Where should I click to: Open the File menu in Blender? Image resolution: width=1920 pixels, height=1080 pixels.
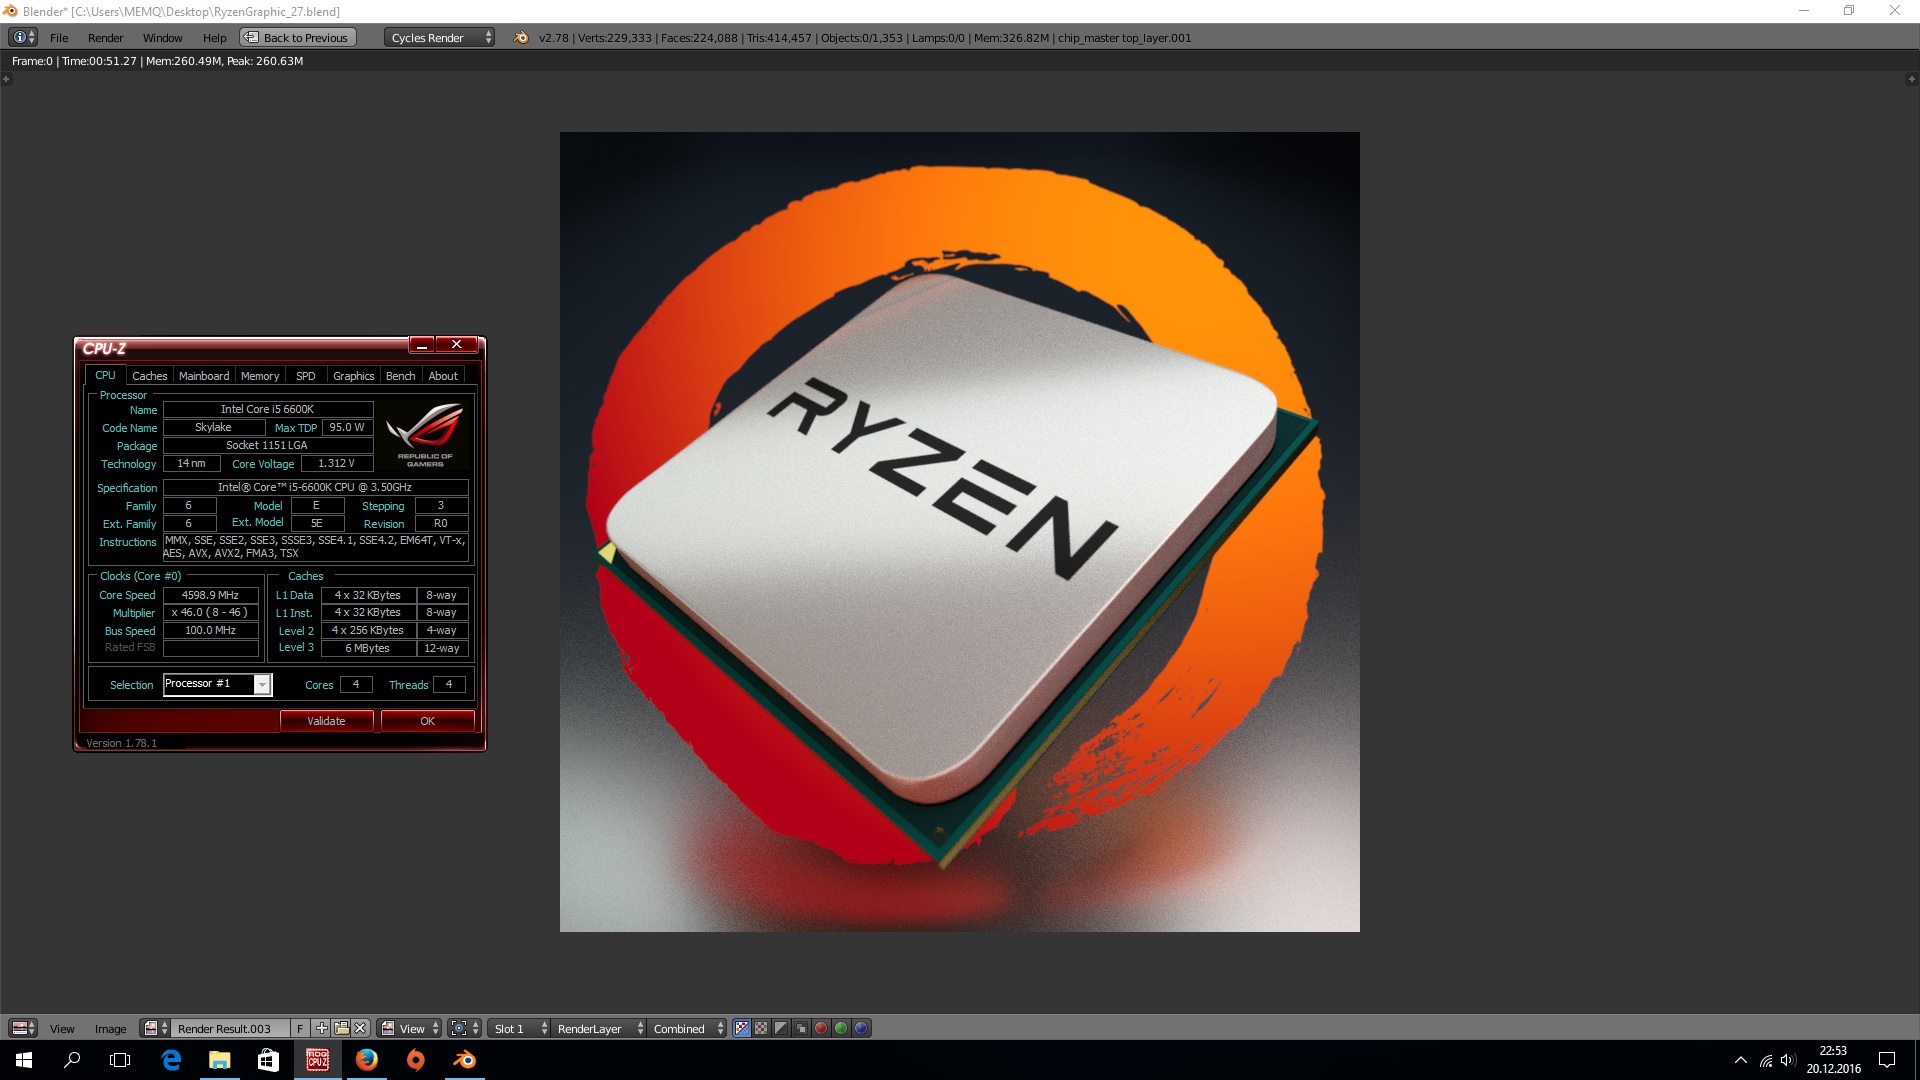[x=59, y=38]
